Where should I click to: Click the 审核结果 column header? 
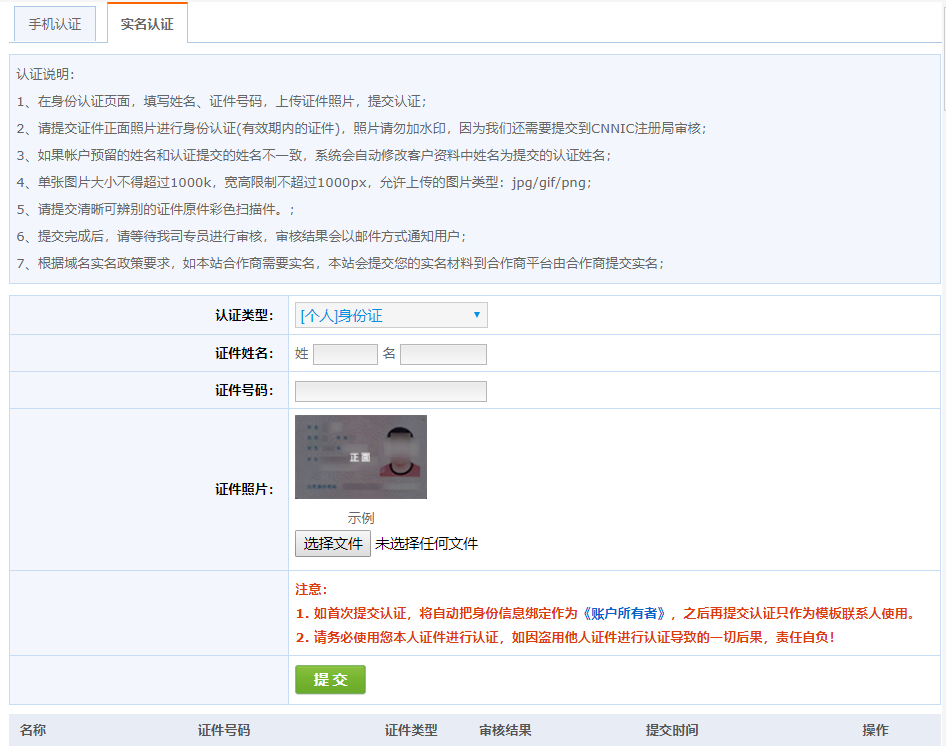[505, 730]
